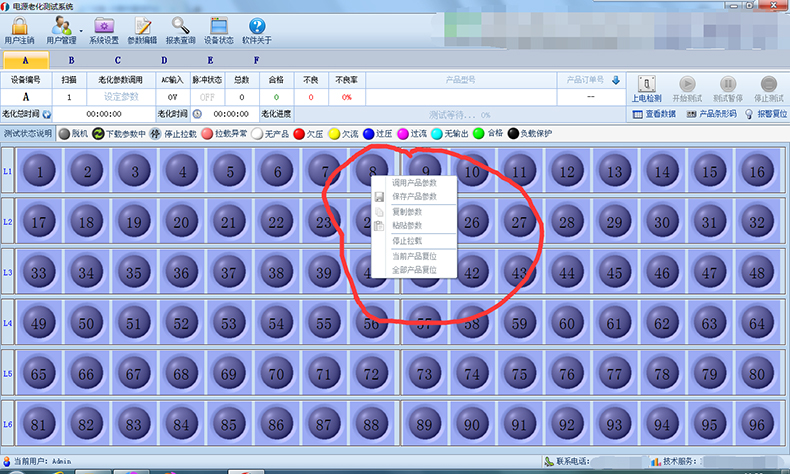Click the blue arrow beside 产品订单号
790x474 pixels.
pyautogui.click(x=616, y=80)
